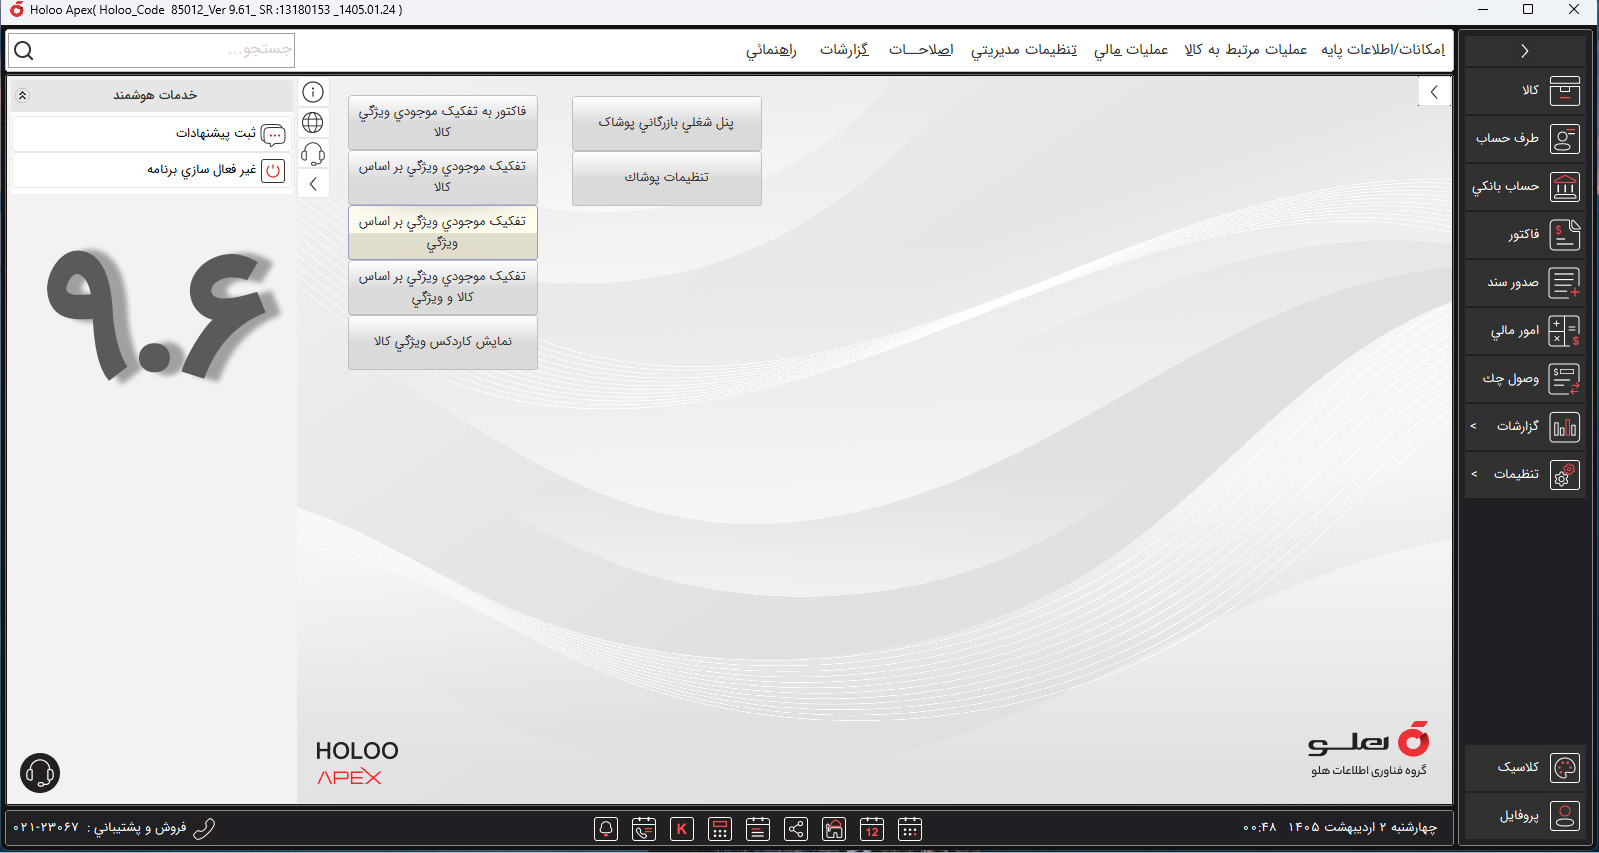Viewport: 1599px width, 853px height.
Task: Open the گزارشات chart icon in sidebar
Action: click(x=1564, y=427)
